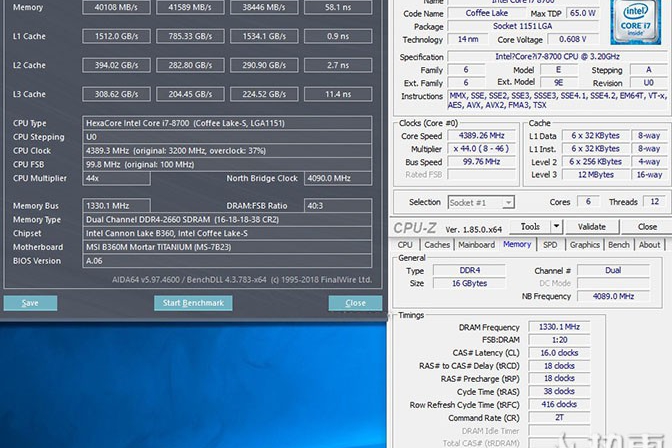The height and width of the screenshot is (448, 672).
Task: Open the Mainboard tab
Action: 476,245
